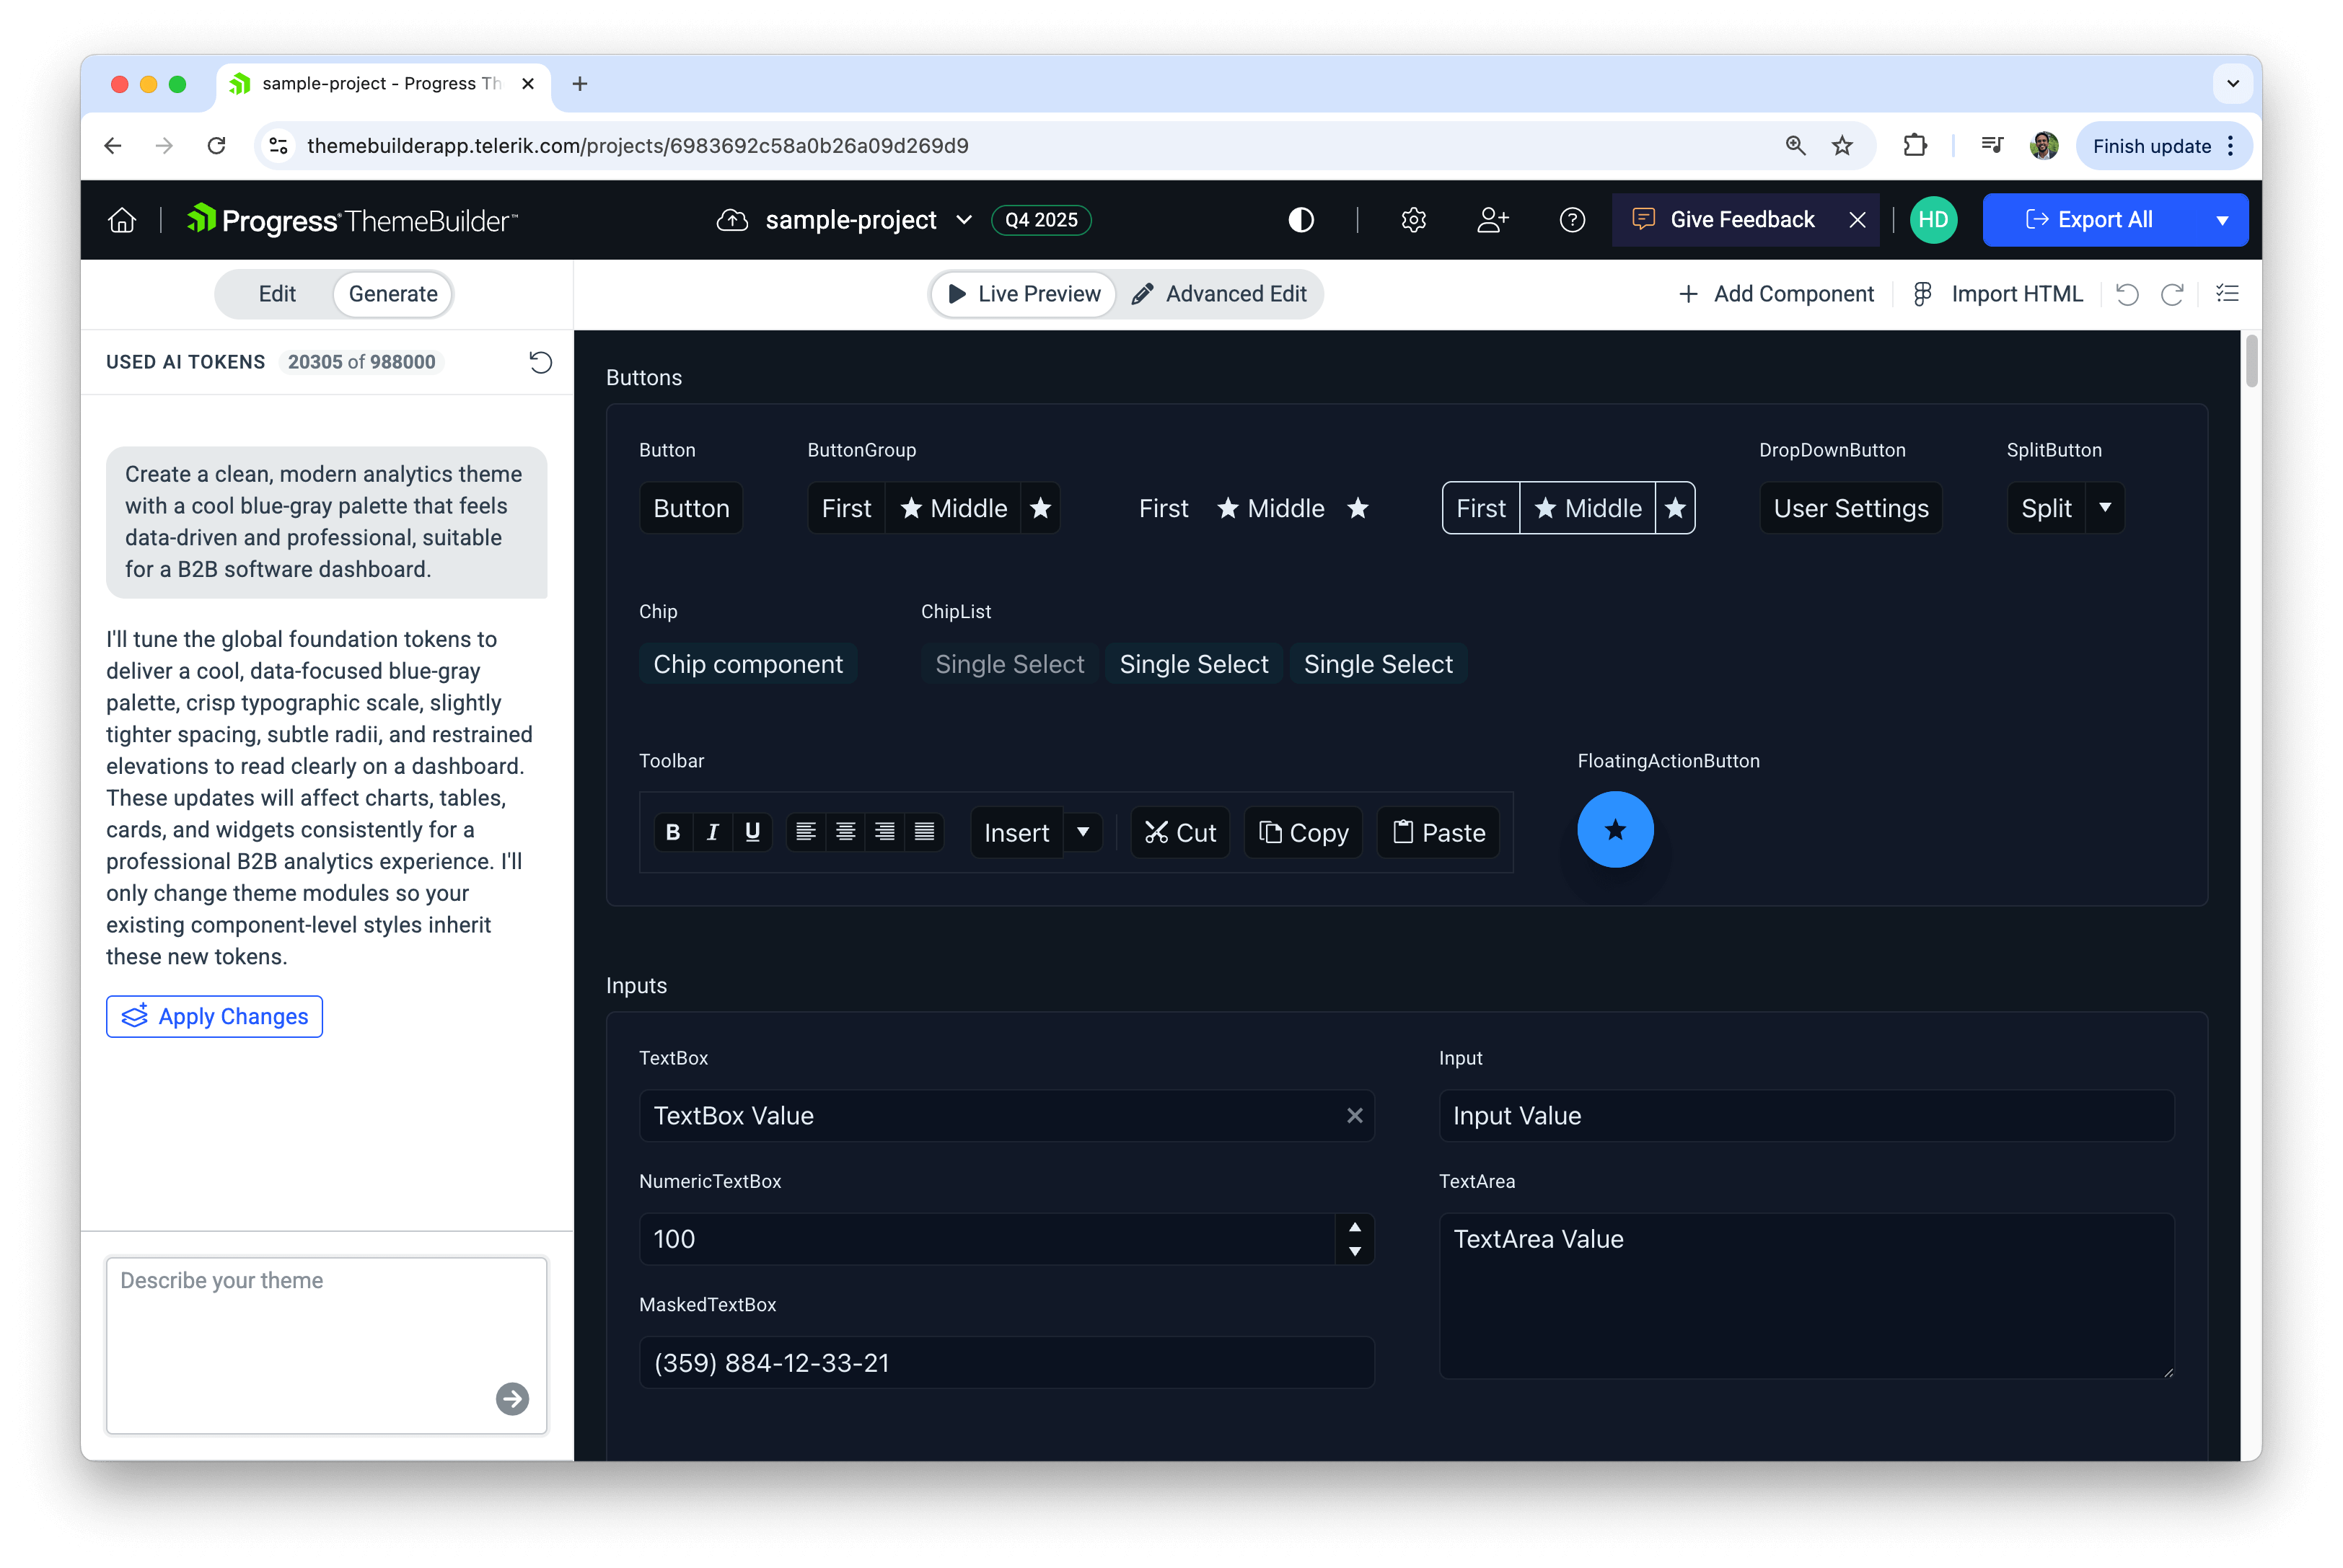Expand the sample-project name dropdown chevron
Image resolution: width=2343 pixels, height=1568 pixels.
coord(964,220)
